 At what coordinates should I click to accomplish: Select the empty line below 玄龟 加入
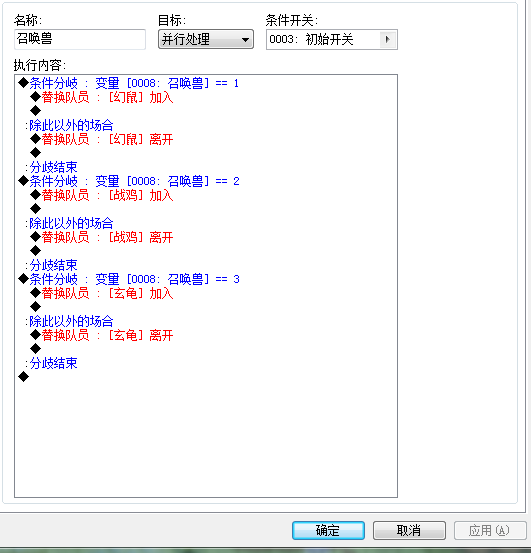tap(35, 307)
